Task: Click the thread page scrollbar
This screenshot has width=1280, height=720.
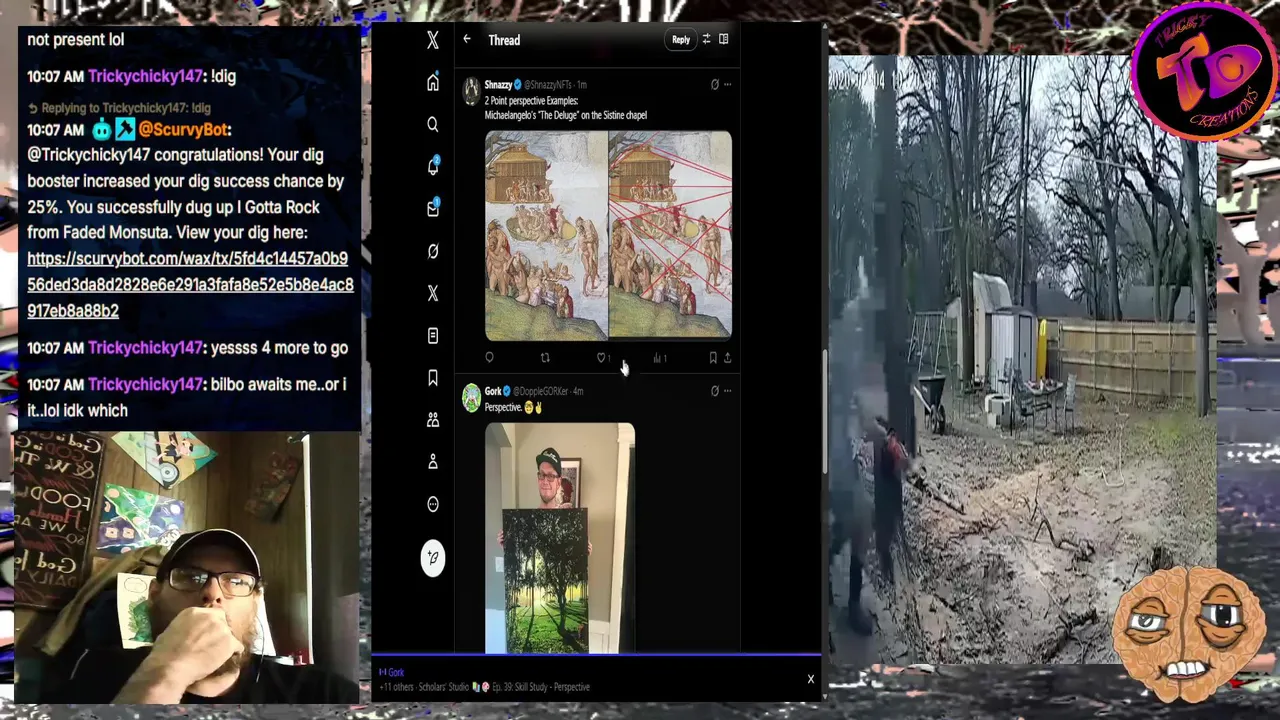Action: (x=824, y=410)
